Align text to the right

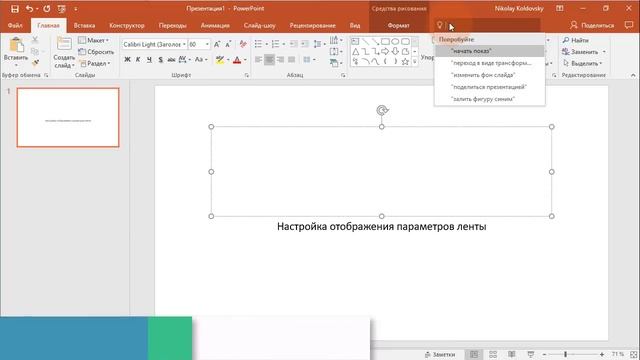[280, 60]
